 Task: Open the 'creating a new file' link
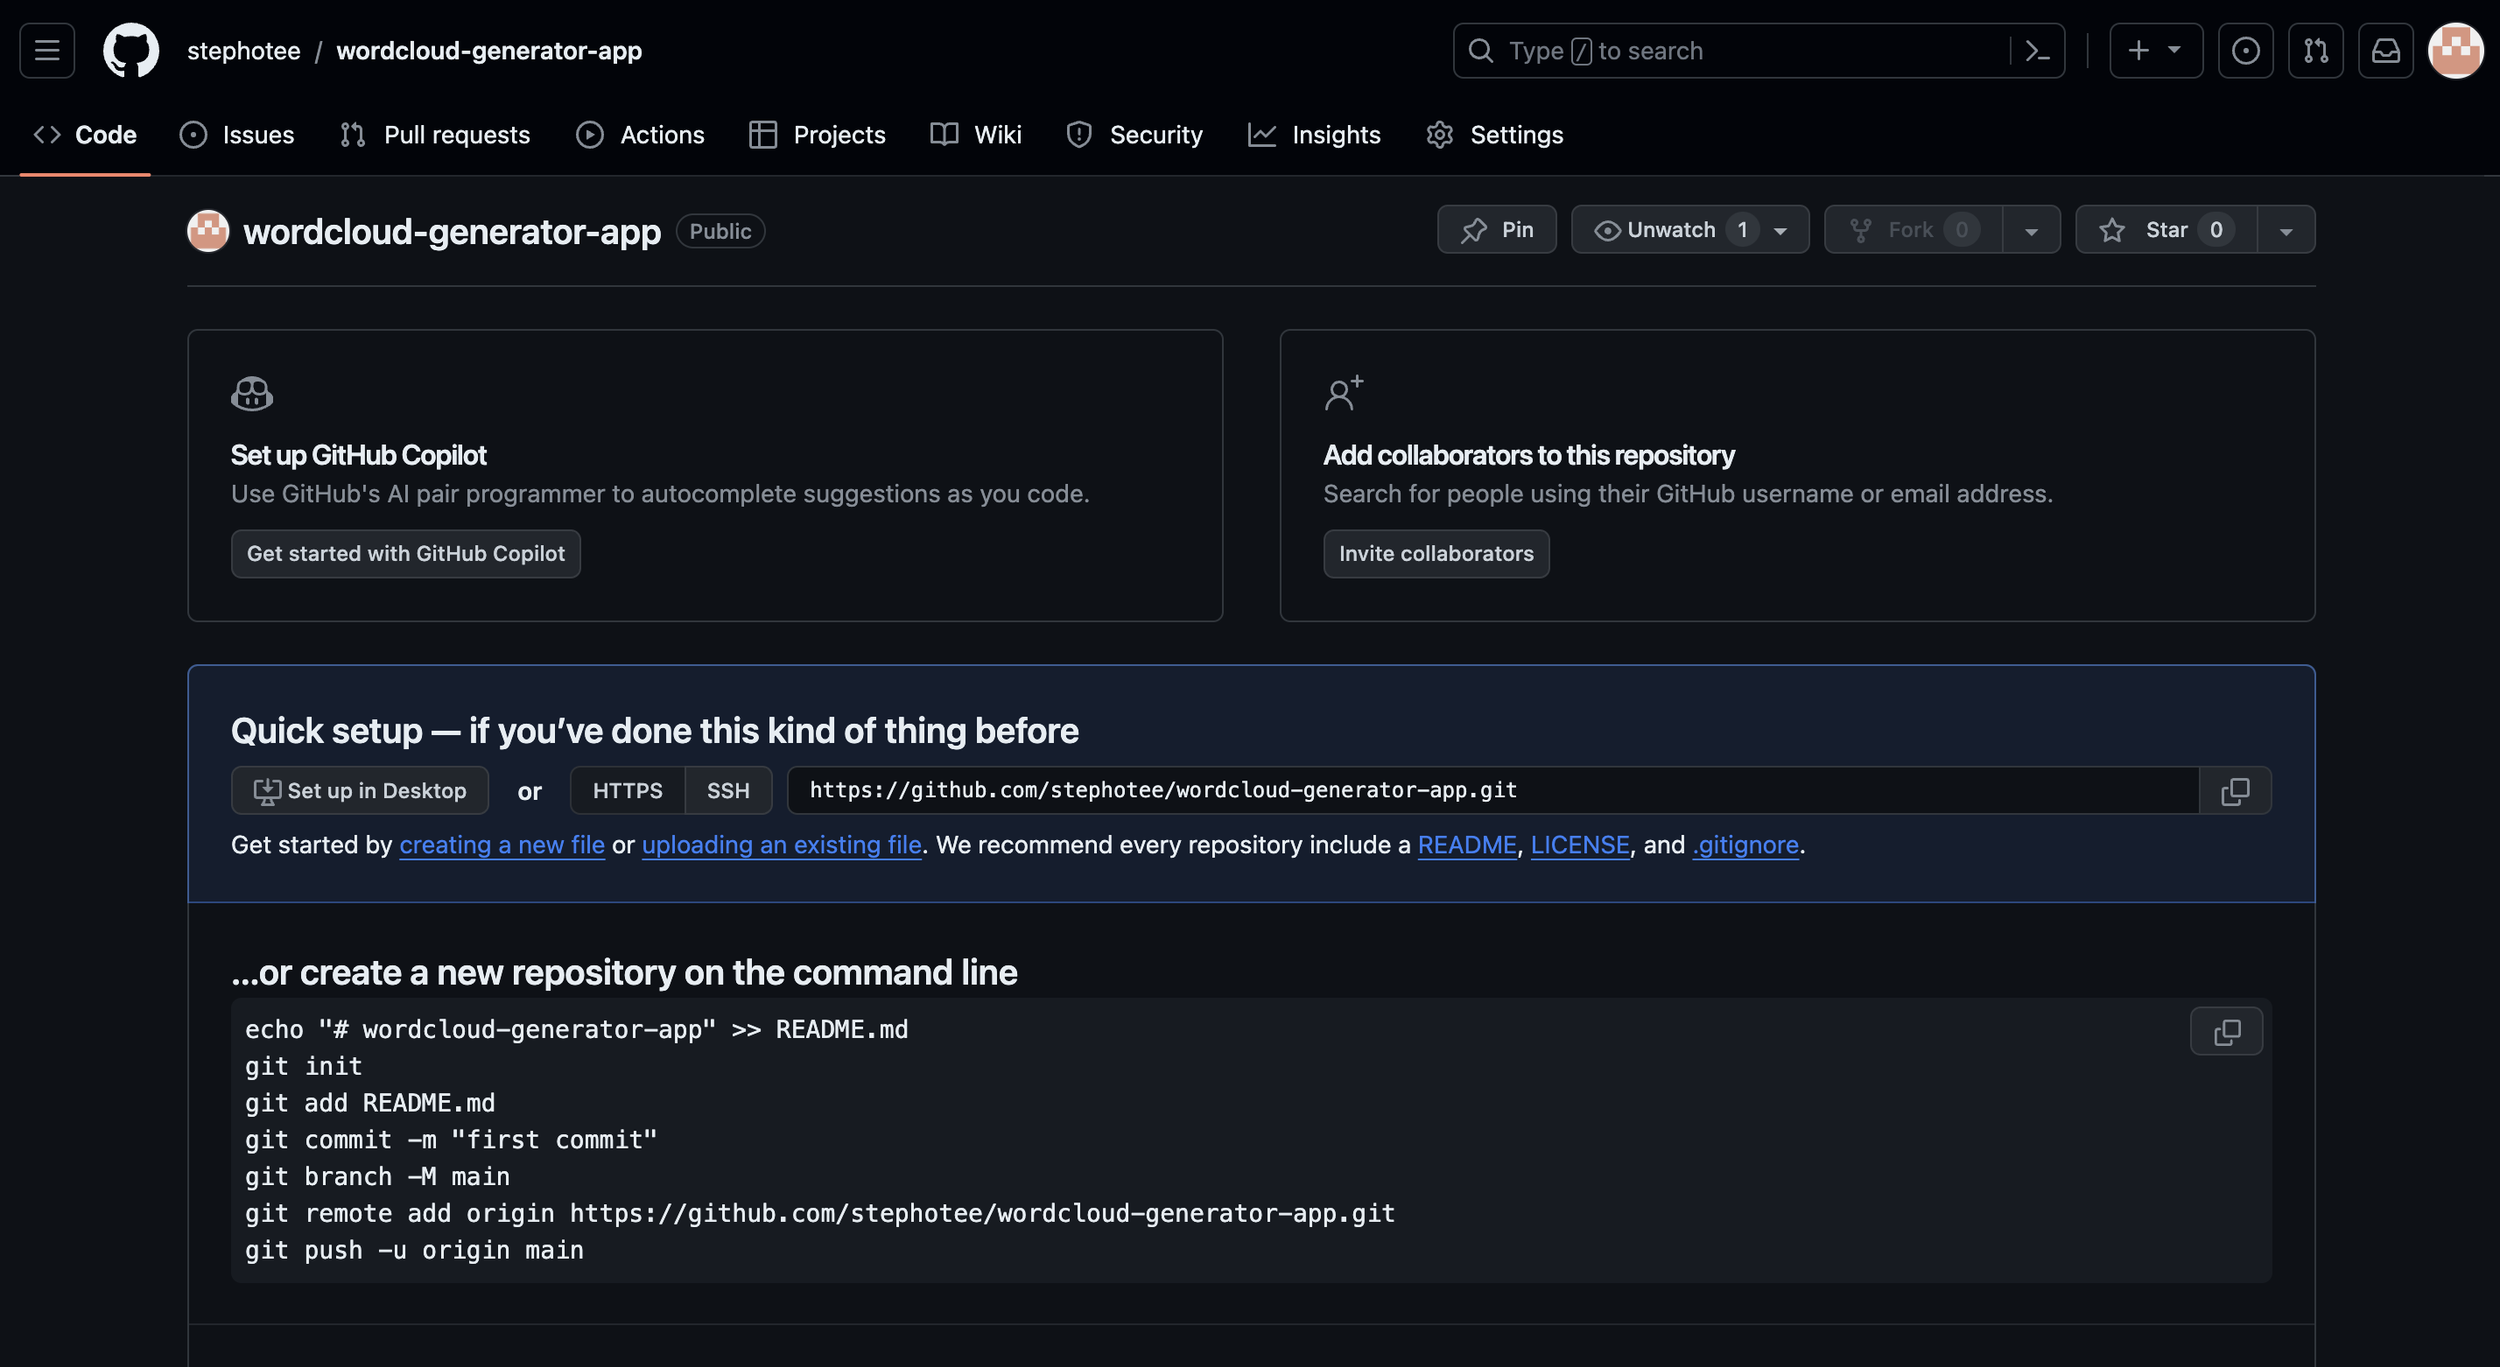pos(501,845)
